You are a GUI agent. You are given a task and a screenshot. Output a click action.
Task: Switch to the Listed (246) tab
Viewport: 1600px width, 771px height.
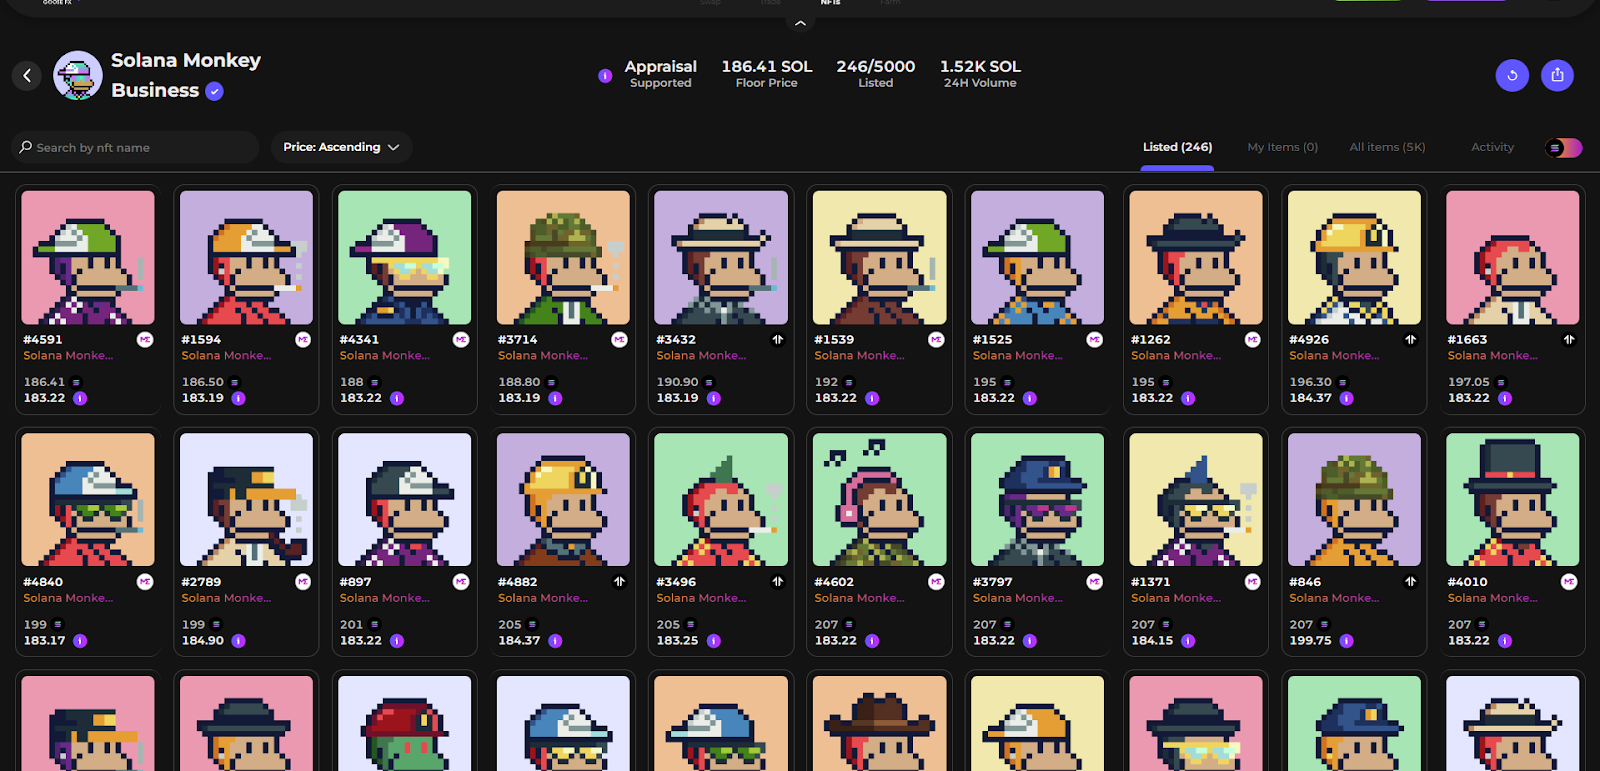1177,147
